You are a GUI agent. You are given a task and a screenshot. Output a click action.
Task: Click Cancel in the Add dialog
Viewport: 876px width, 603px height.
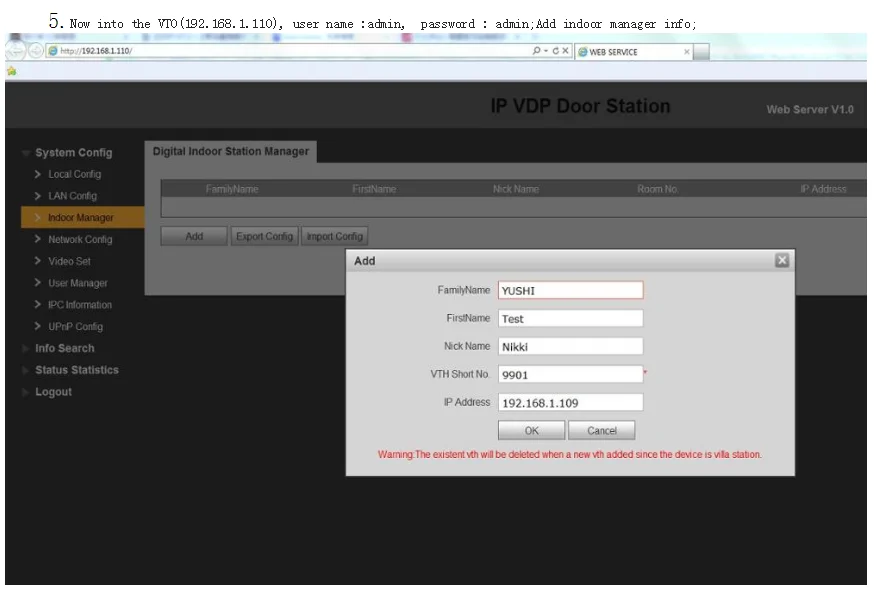tap(602, 430)
